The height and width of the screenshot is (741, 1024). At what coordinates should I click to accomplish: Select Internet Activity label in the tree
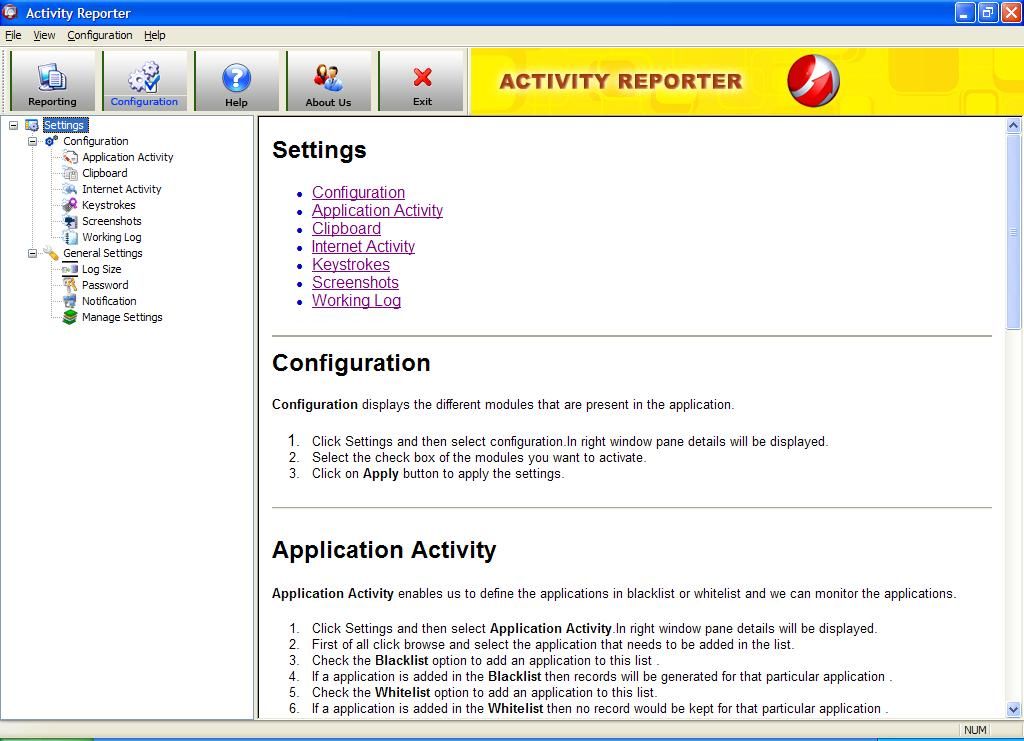click(121, 189)
